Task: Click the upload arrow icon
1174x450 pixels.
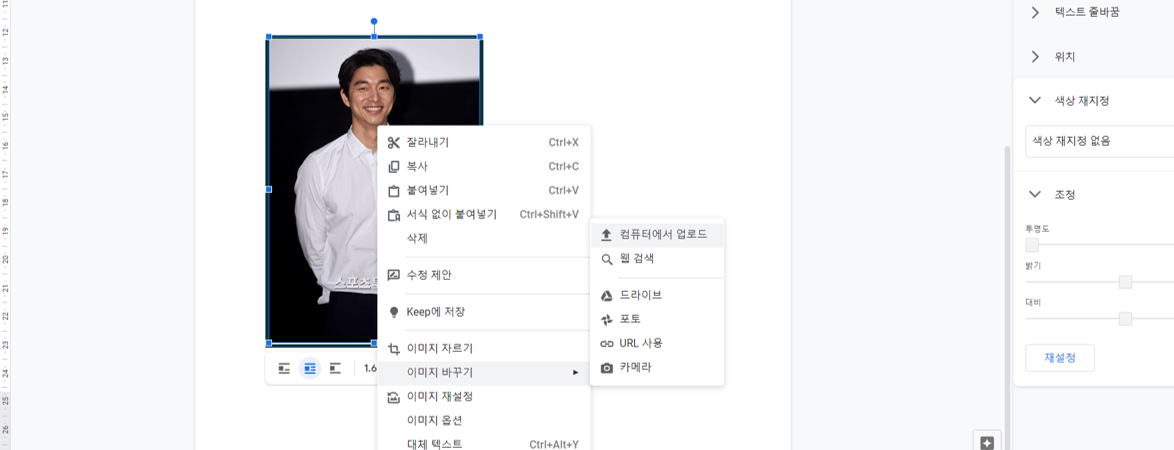Action: (x=606, y=234)
